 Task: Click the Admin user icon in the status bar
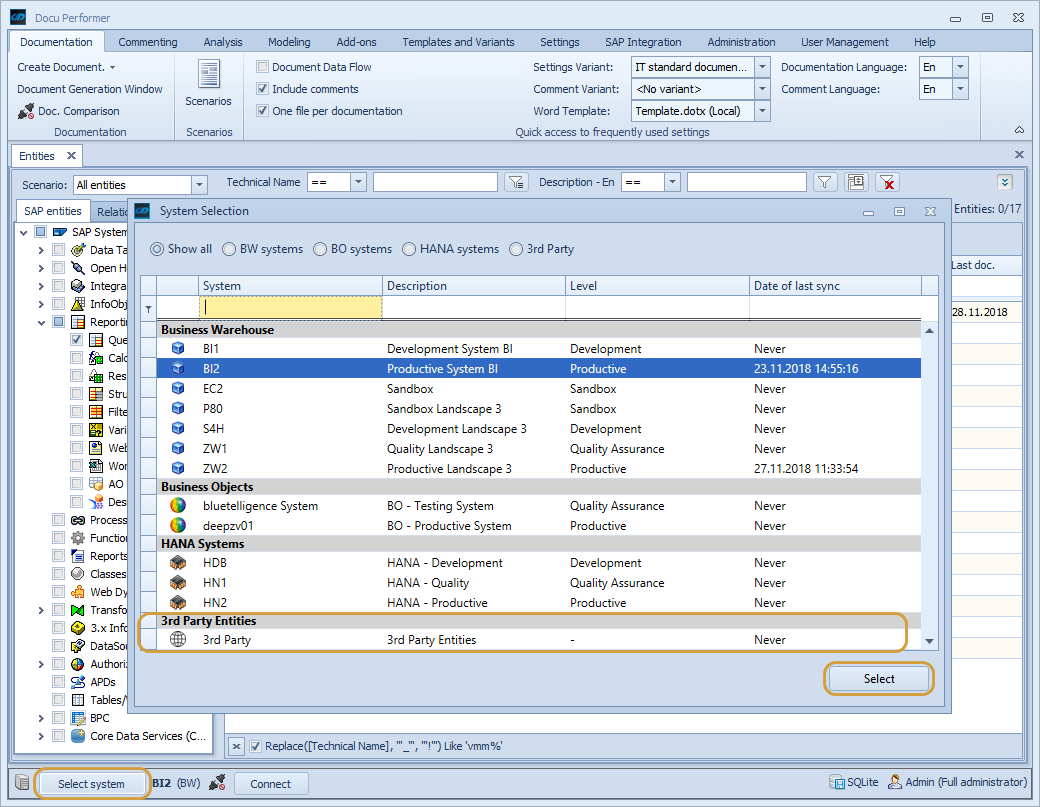click(896, 782)
